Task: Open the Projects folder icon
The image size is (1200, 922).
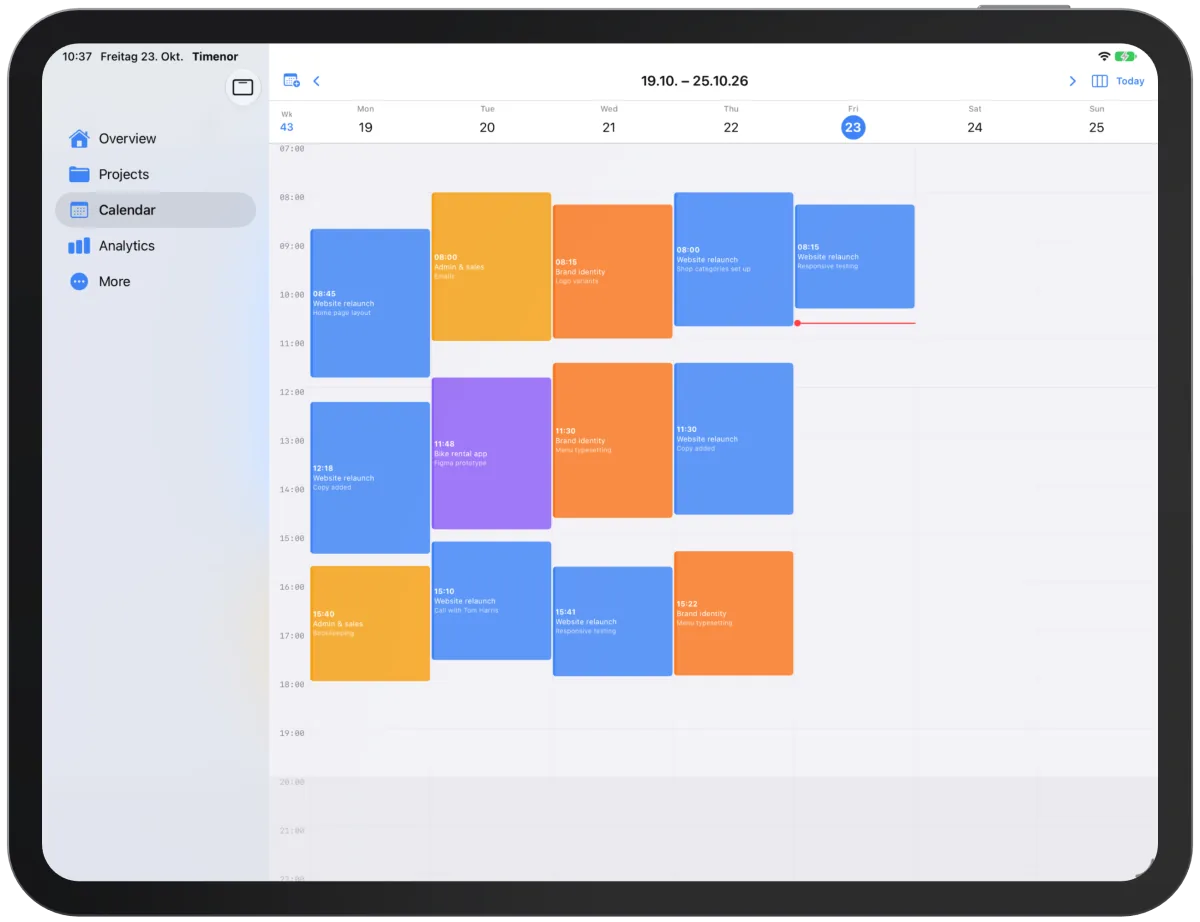Action: (x=79, y=174)
